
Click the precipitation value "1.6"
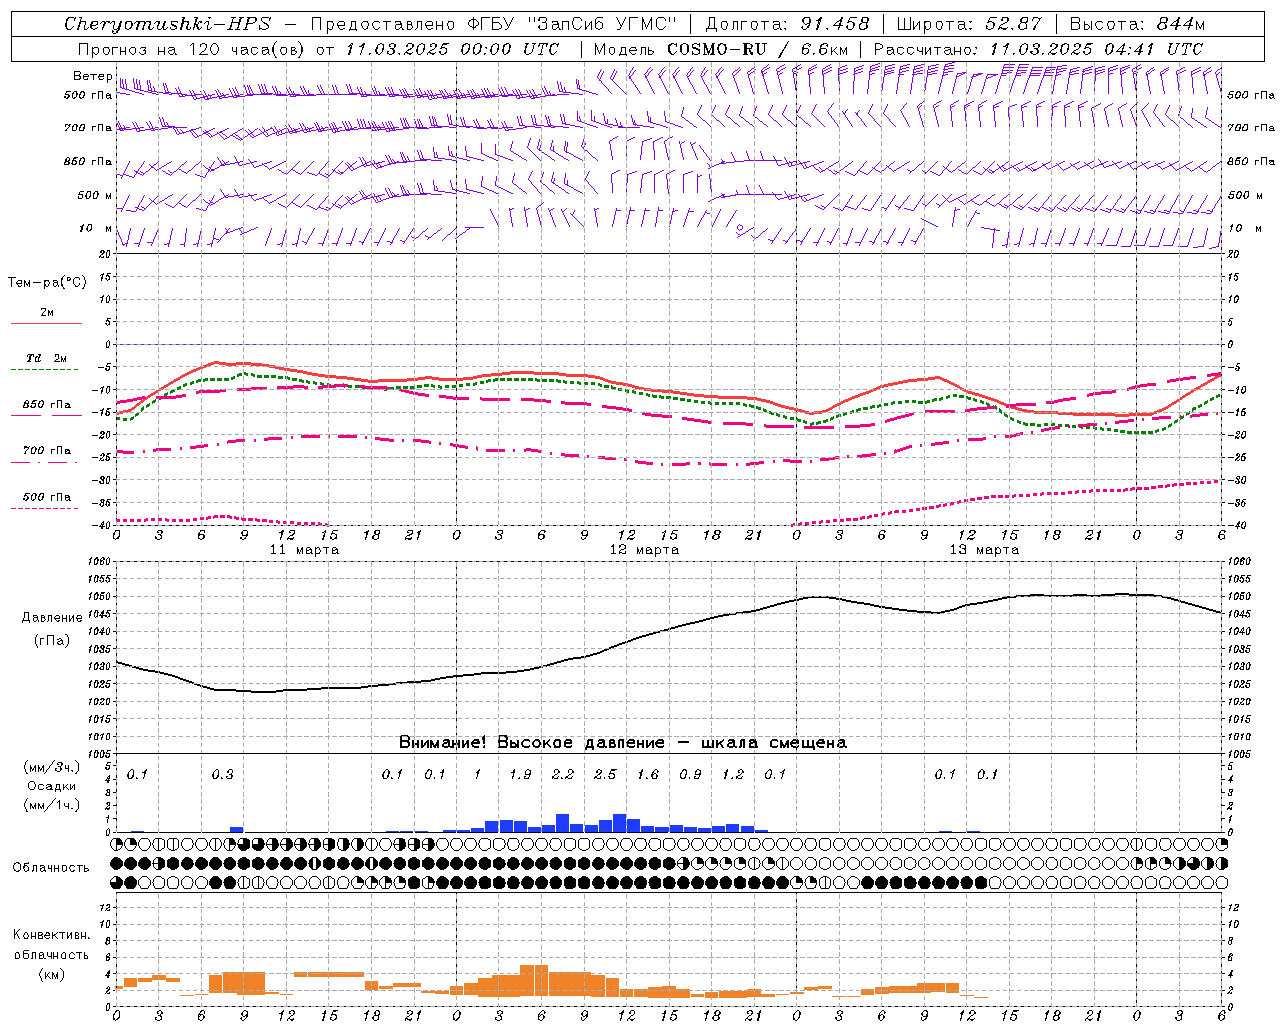[x=648, y=774]
